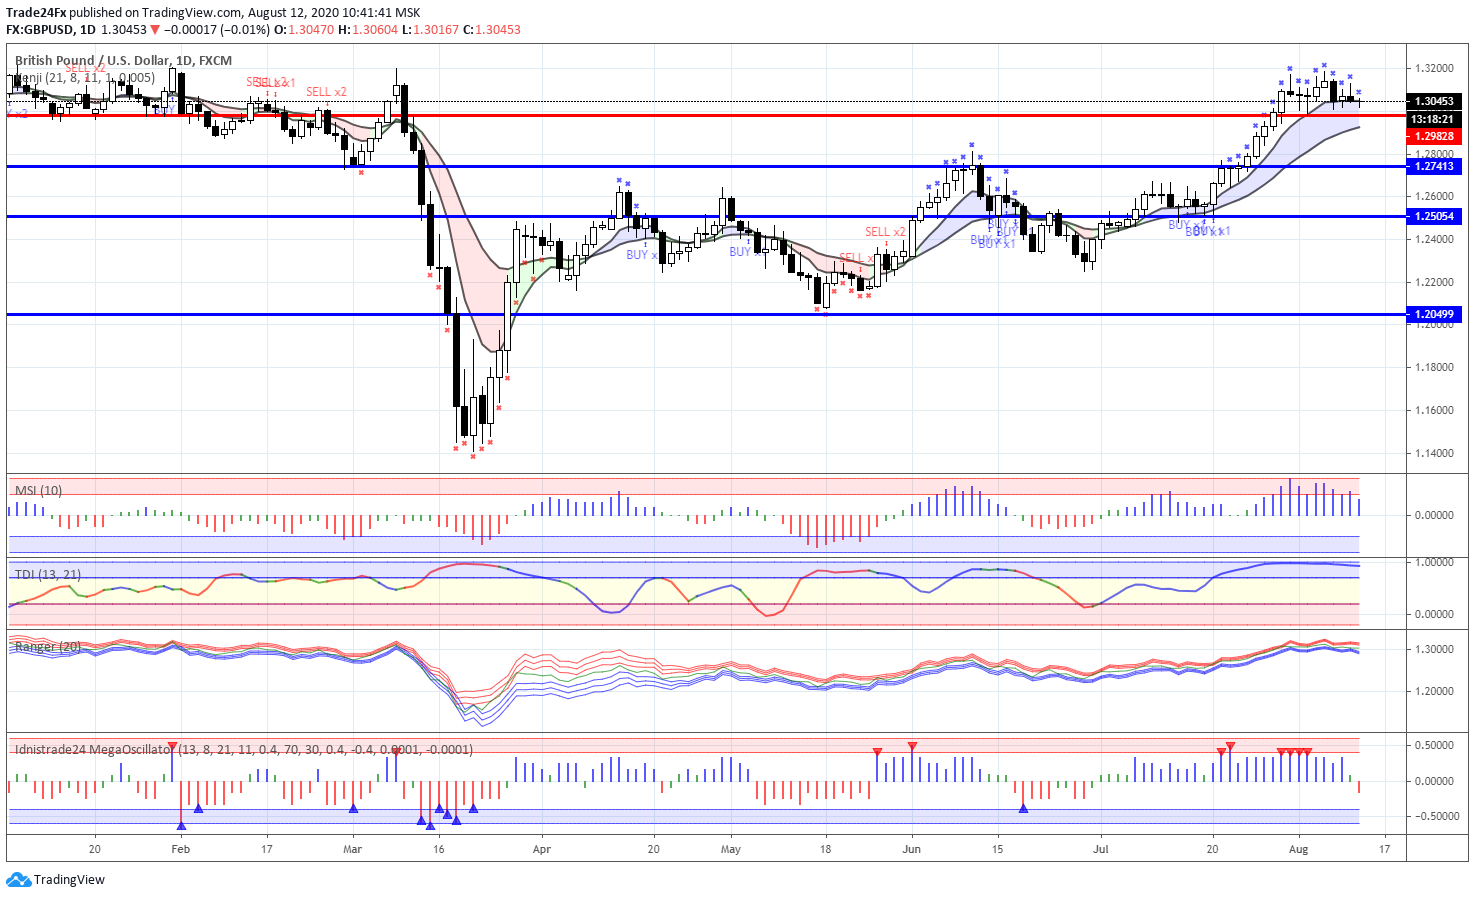Click the 1.16000 price axis value

click(x=1434, y=410)
